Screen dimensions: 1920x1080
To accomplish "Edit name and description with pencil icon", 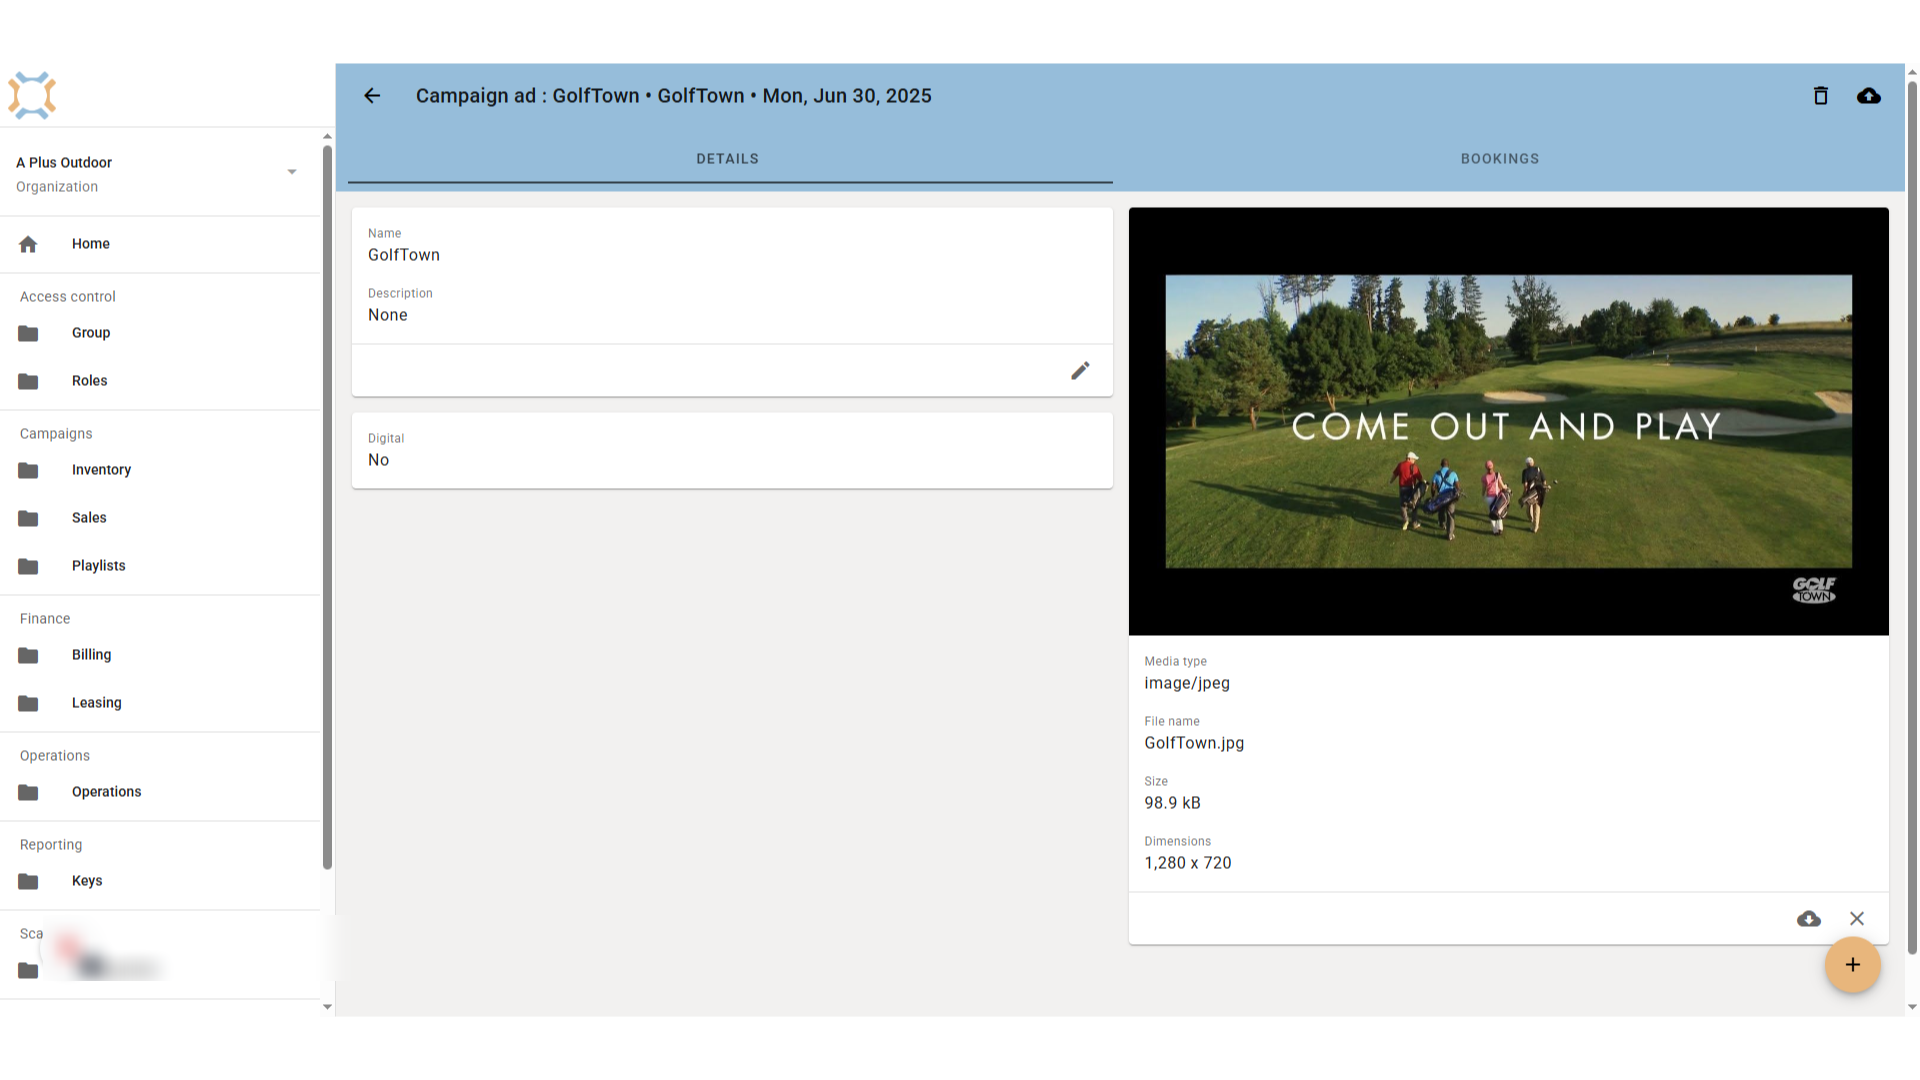I will pyautogui.click(x=1080, y=371).
